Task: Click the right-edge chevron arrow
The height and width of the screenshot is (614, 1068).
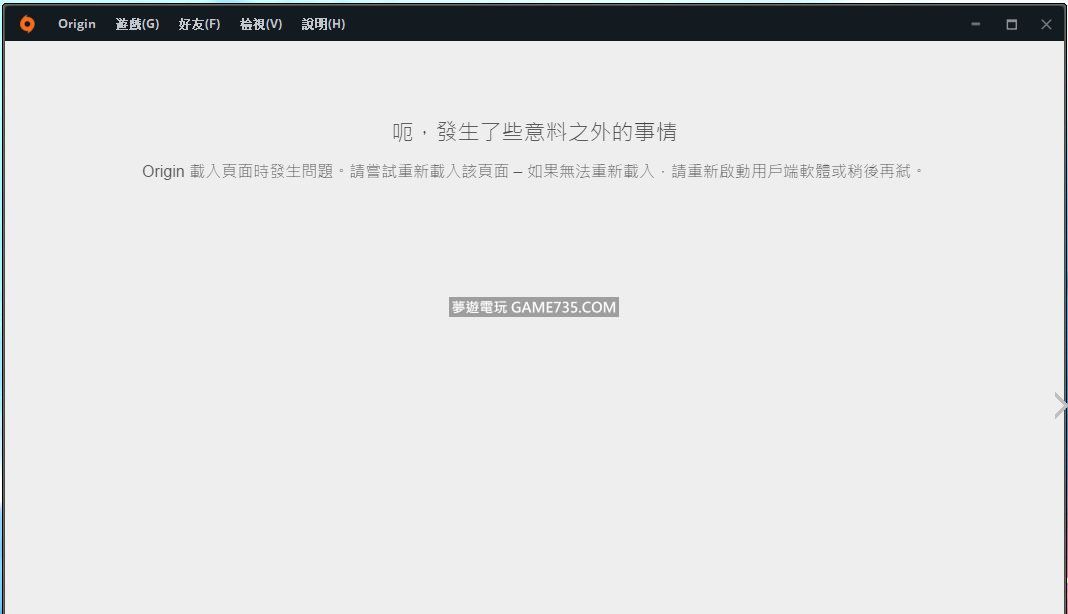Action: (1060, 405)
